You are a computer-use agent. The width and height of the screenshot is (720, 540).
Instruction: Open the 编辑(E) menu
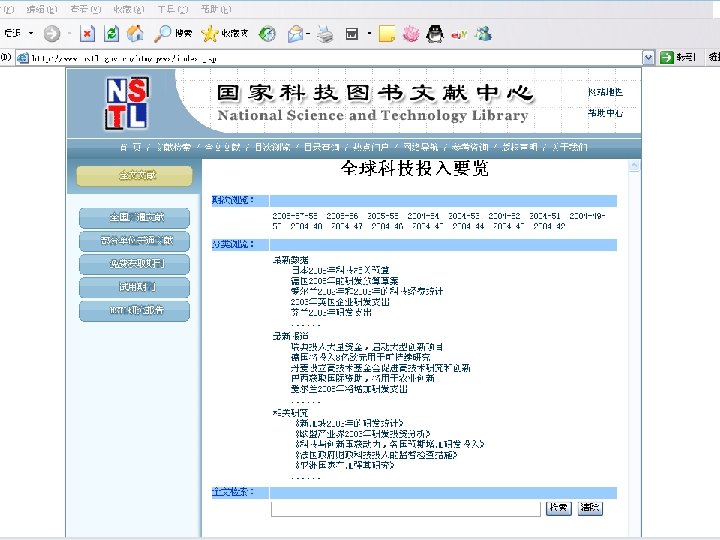42,9
